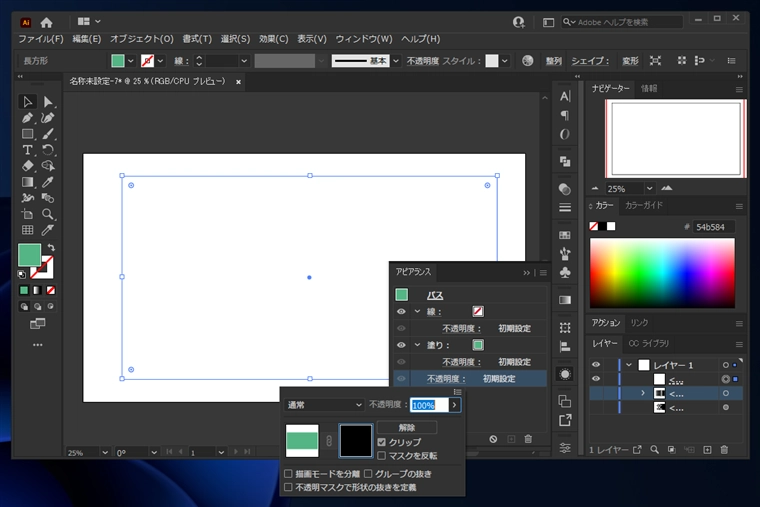
Task: Click the 解除 button
Action: pos(407,428)
